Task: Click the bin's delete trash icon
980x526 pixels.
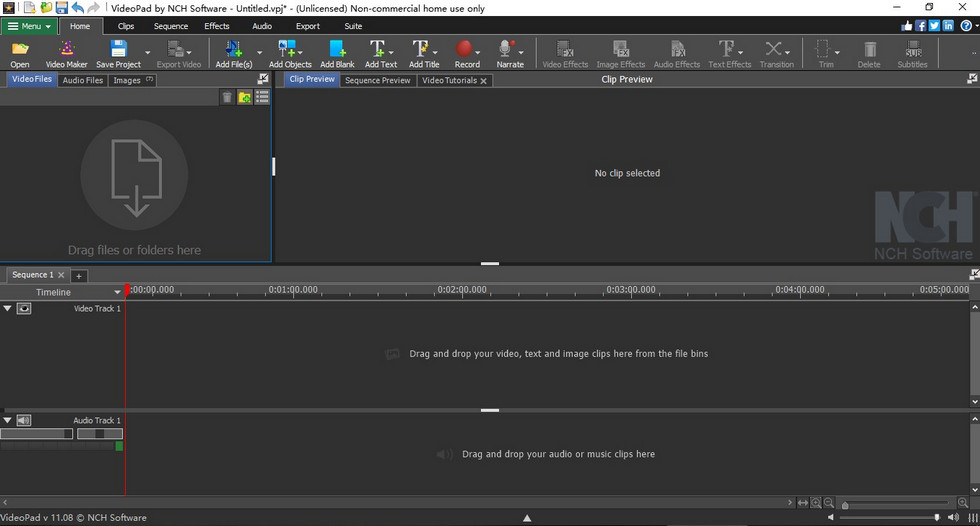Action: (x=227, y=97)
